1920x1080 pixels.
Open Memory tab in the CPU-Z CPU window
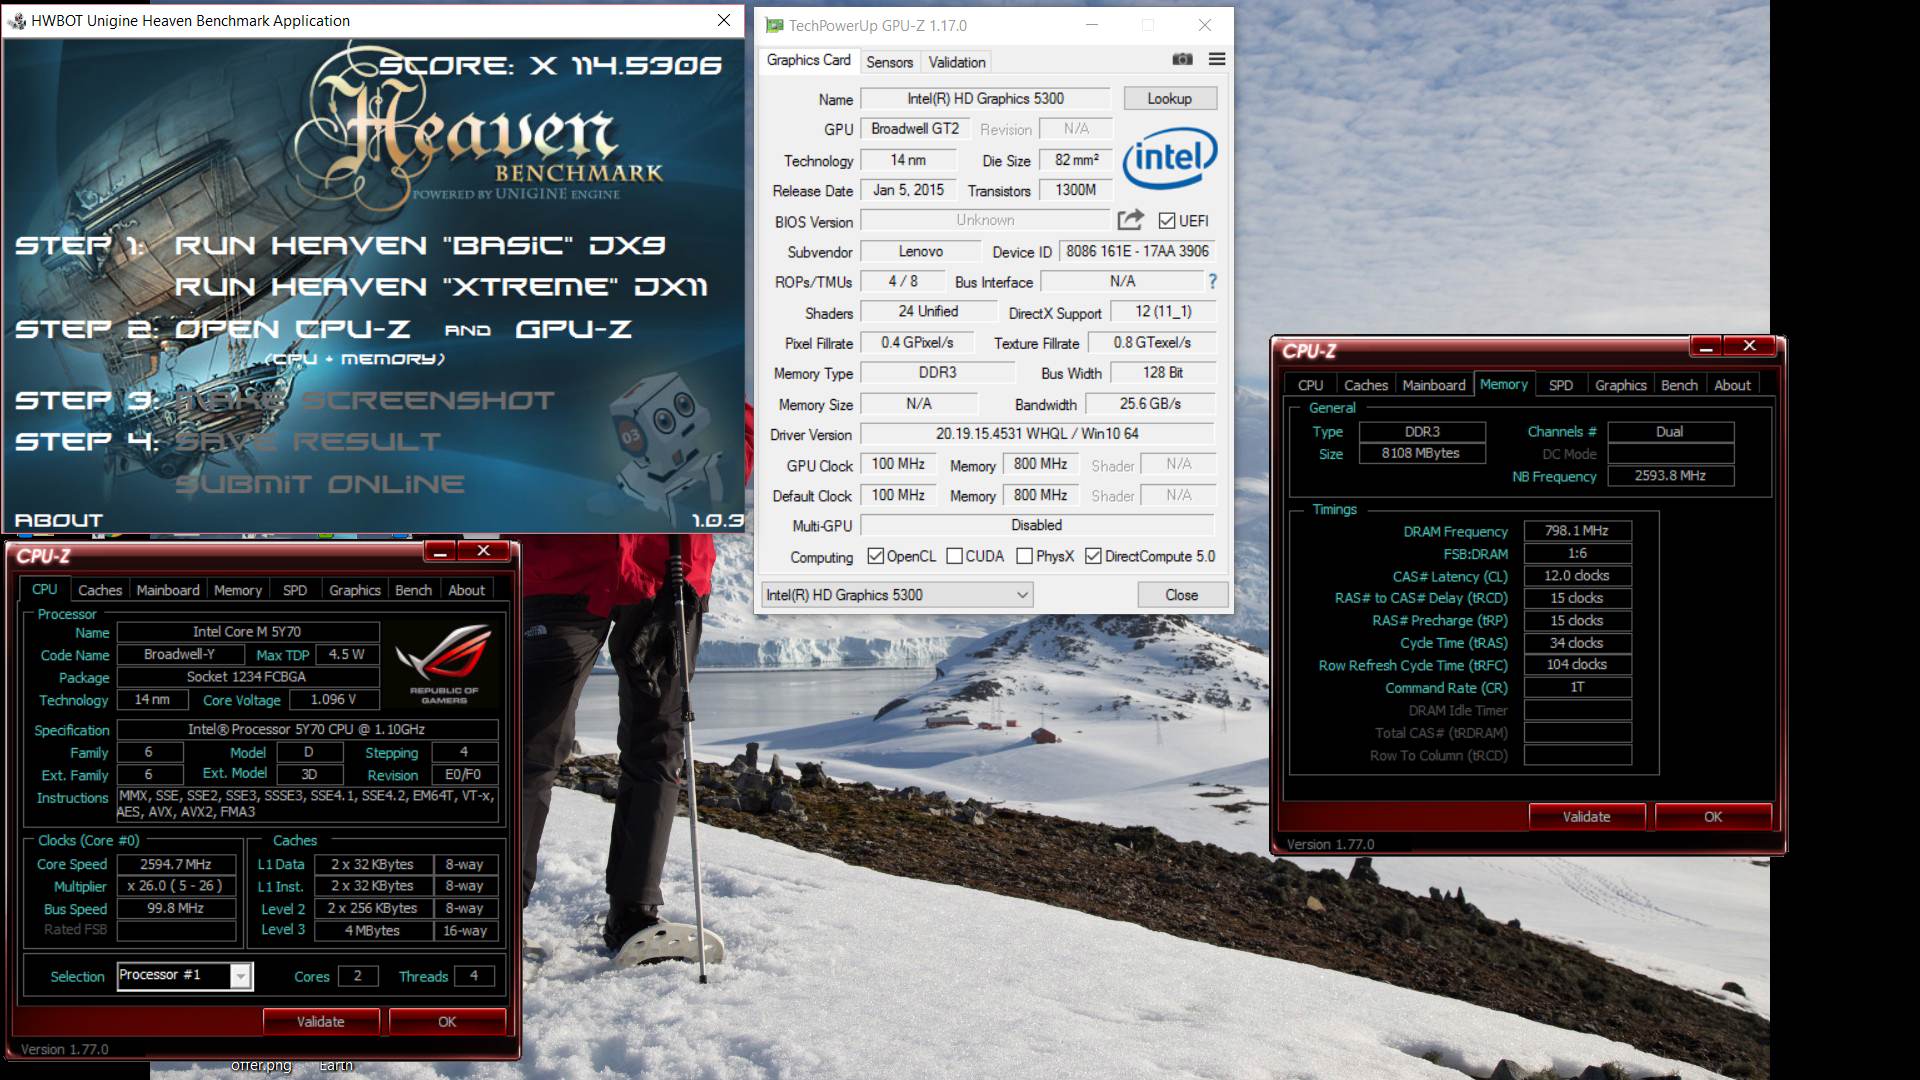pyautogui.click(x=238, y=590)
